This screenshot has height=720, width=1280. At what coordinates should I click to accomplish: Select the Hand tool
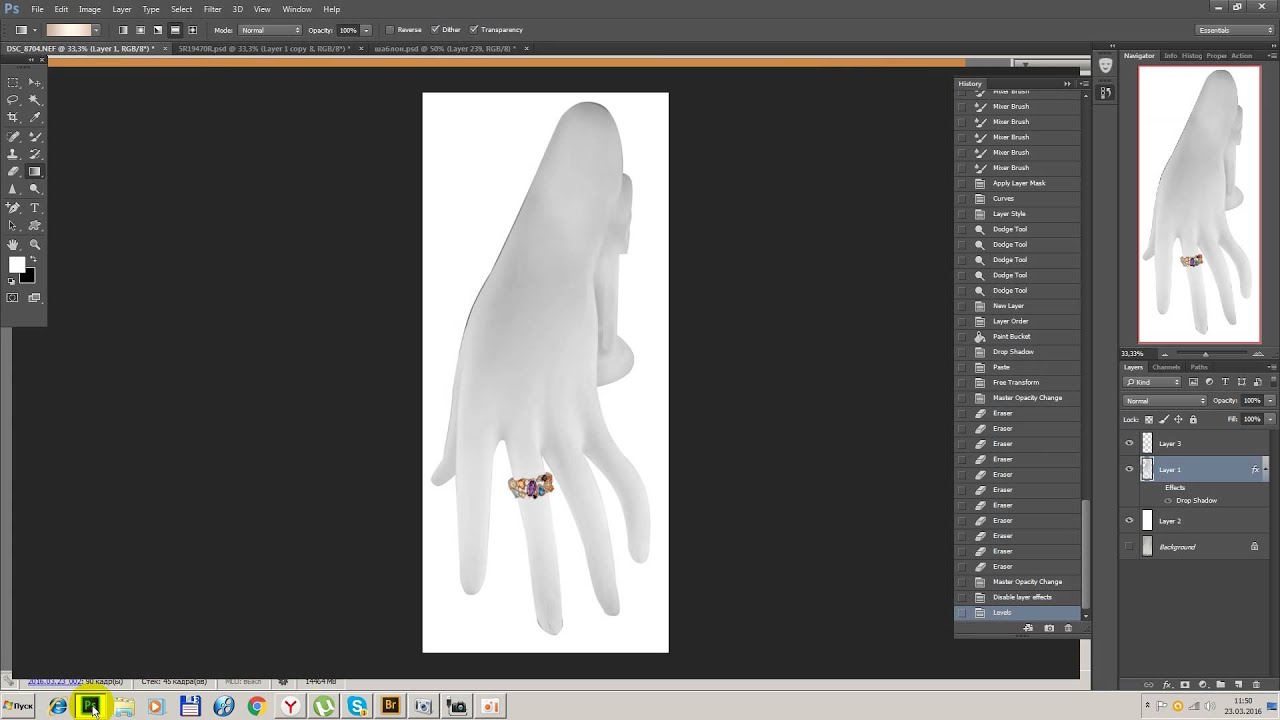pyautogui.click(x=13, y=244)
